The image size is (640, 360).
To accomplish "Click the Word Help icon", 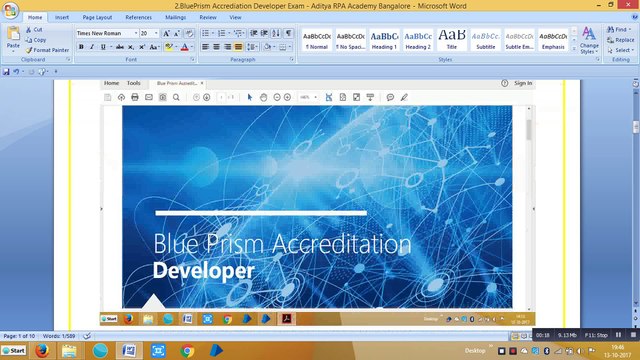I will click(635, 17).
